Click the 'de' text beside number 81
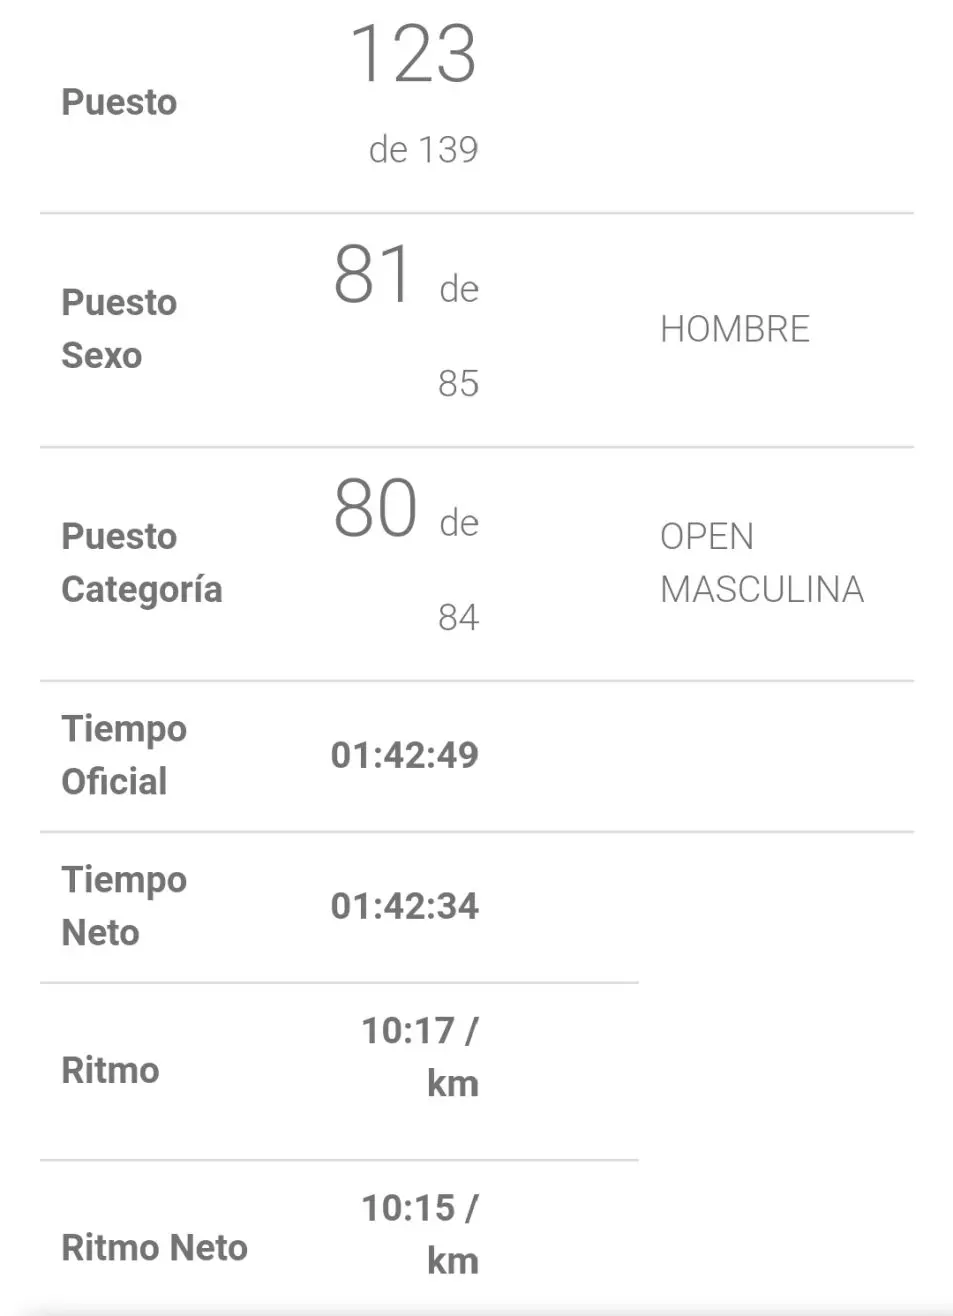The height and width of the screenshot is (1316, 953). pos(459,290)
